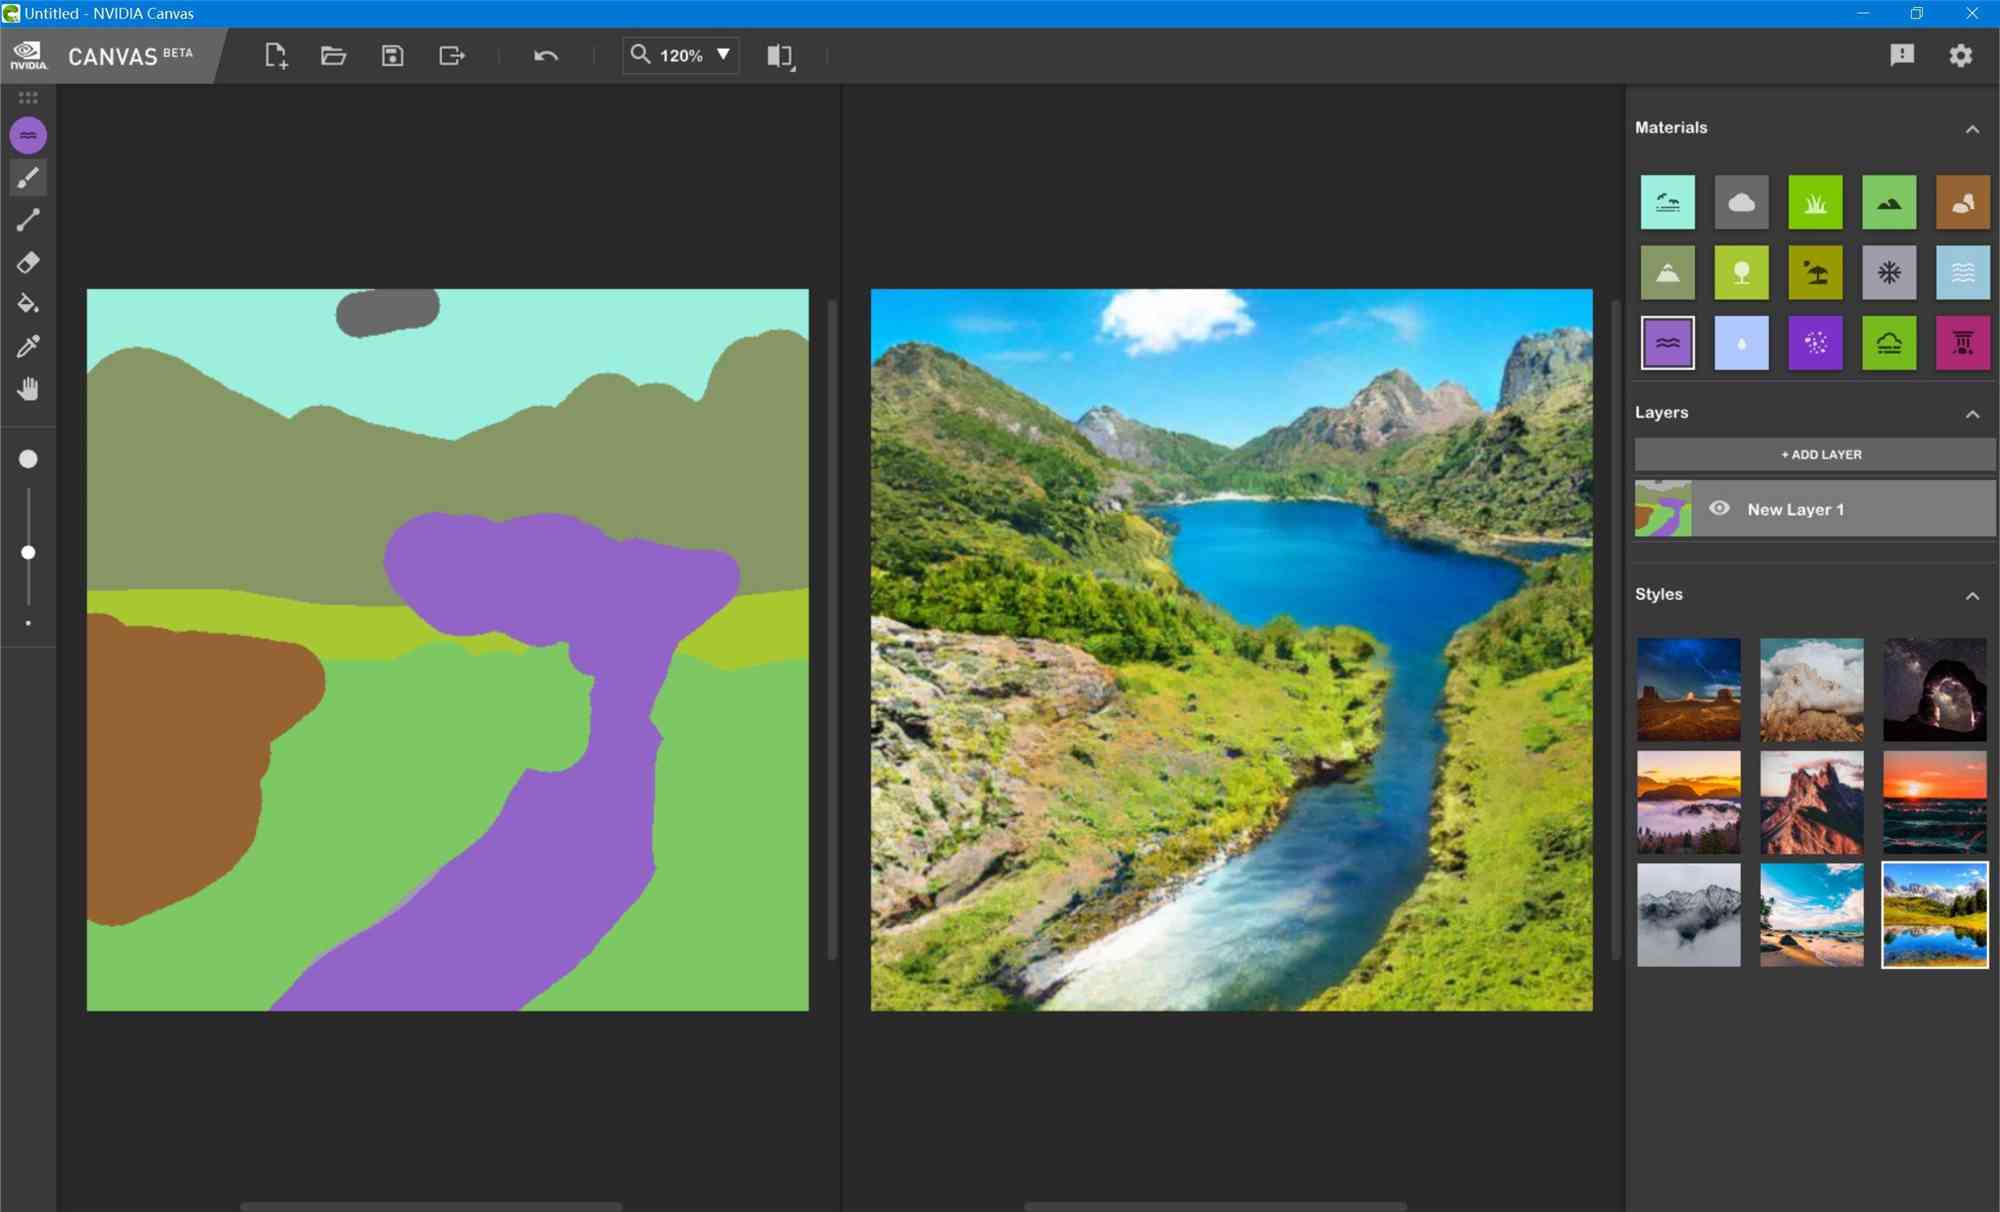The width and height of the screenshot is (2000, 1212).
Task: Click the water material icon
Action: click(1667, 342)
